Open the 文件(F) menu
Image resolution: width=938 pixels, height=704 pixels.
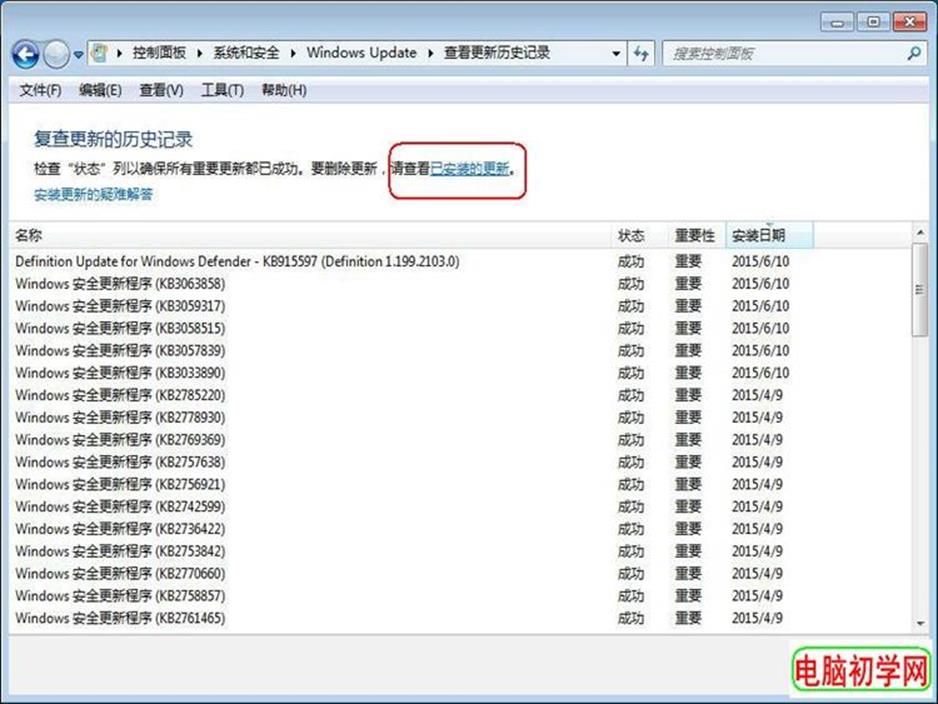click(x=40, y=90)
